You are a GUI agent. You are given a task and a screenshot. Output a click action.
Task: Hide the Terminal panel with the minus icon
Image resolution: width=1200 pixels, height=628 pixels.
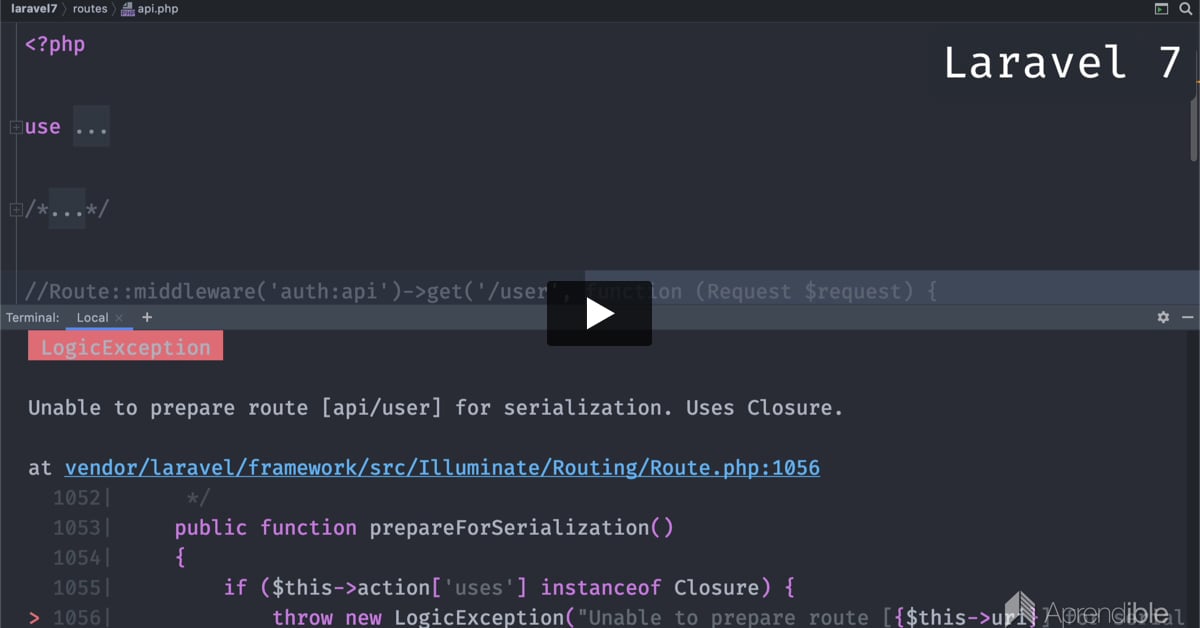tap(1187, 317)
